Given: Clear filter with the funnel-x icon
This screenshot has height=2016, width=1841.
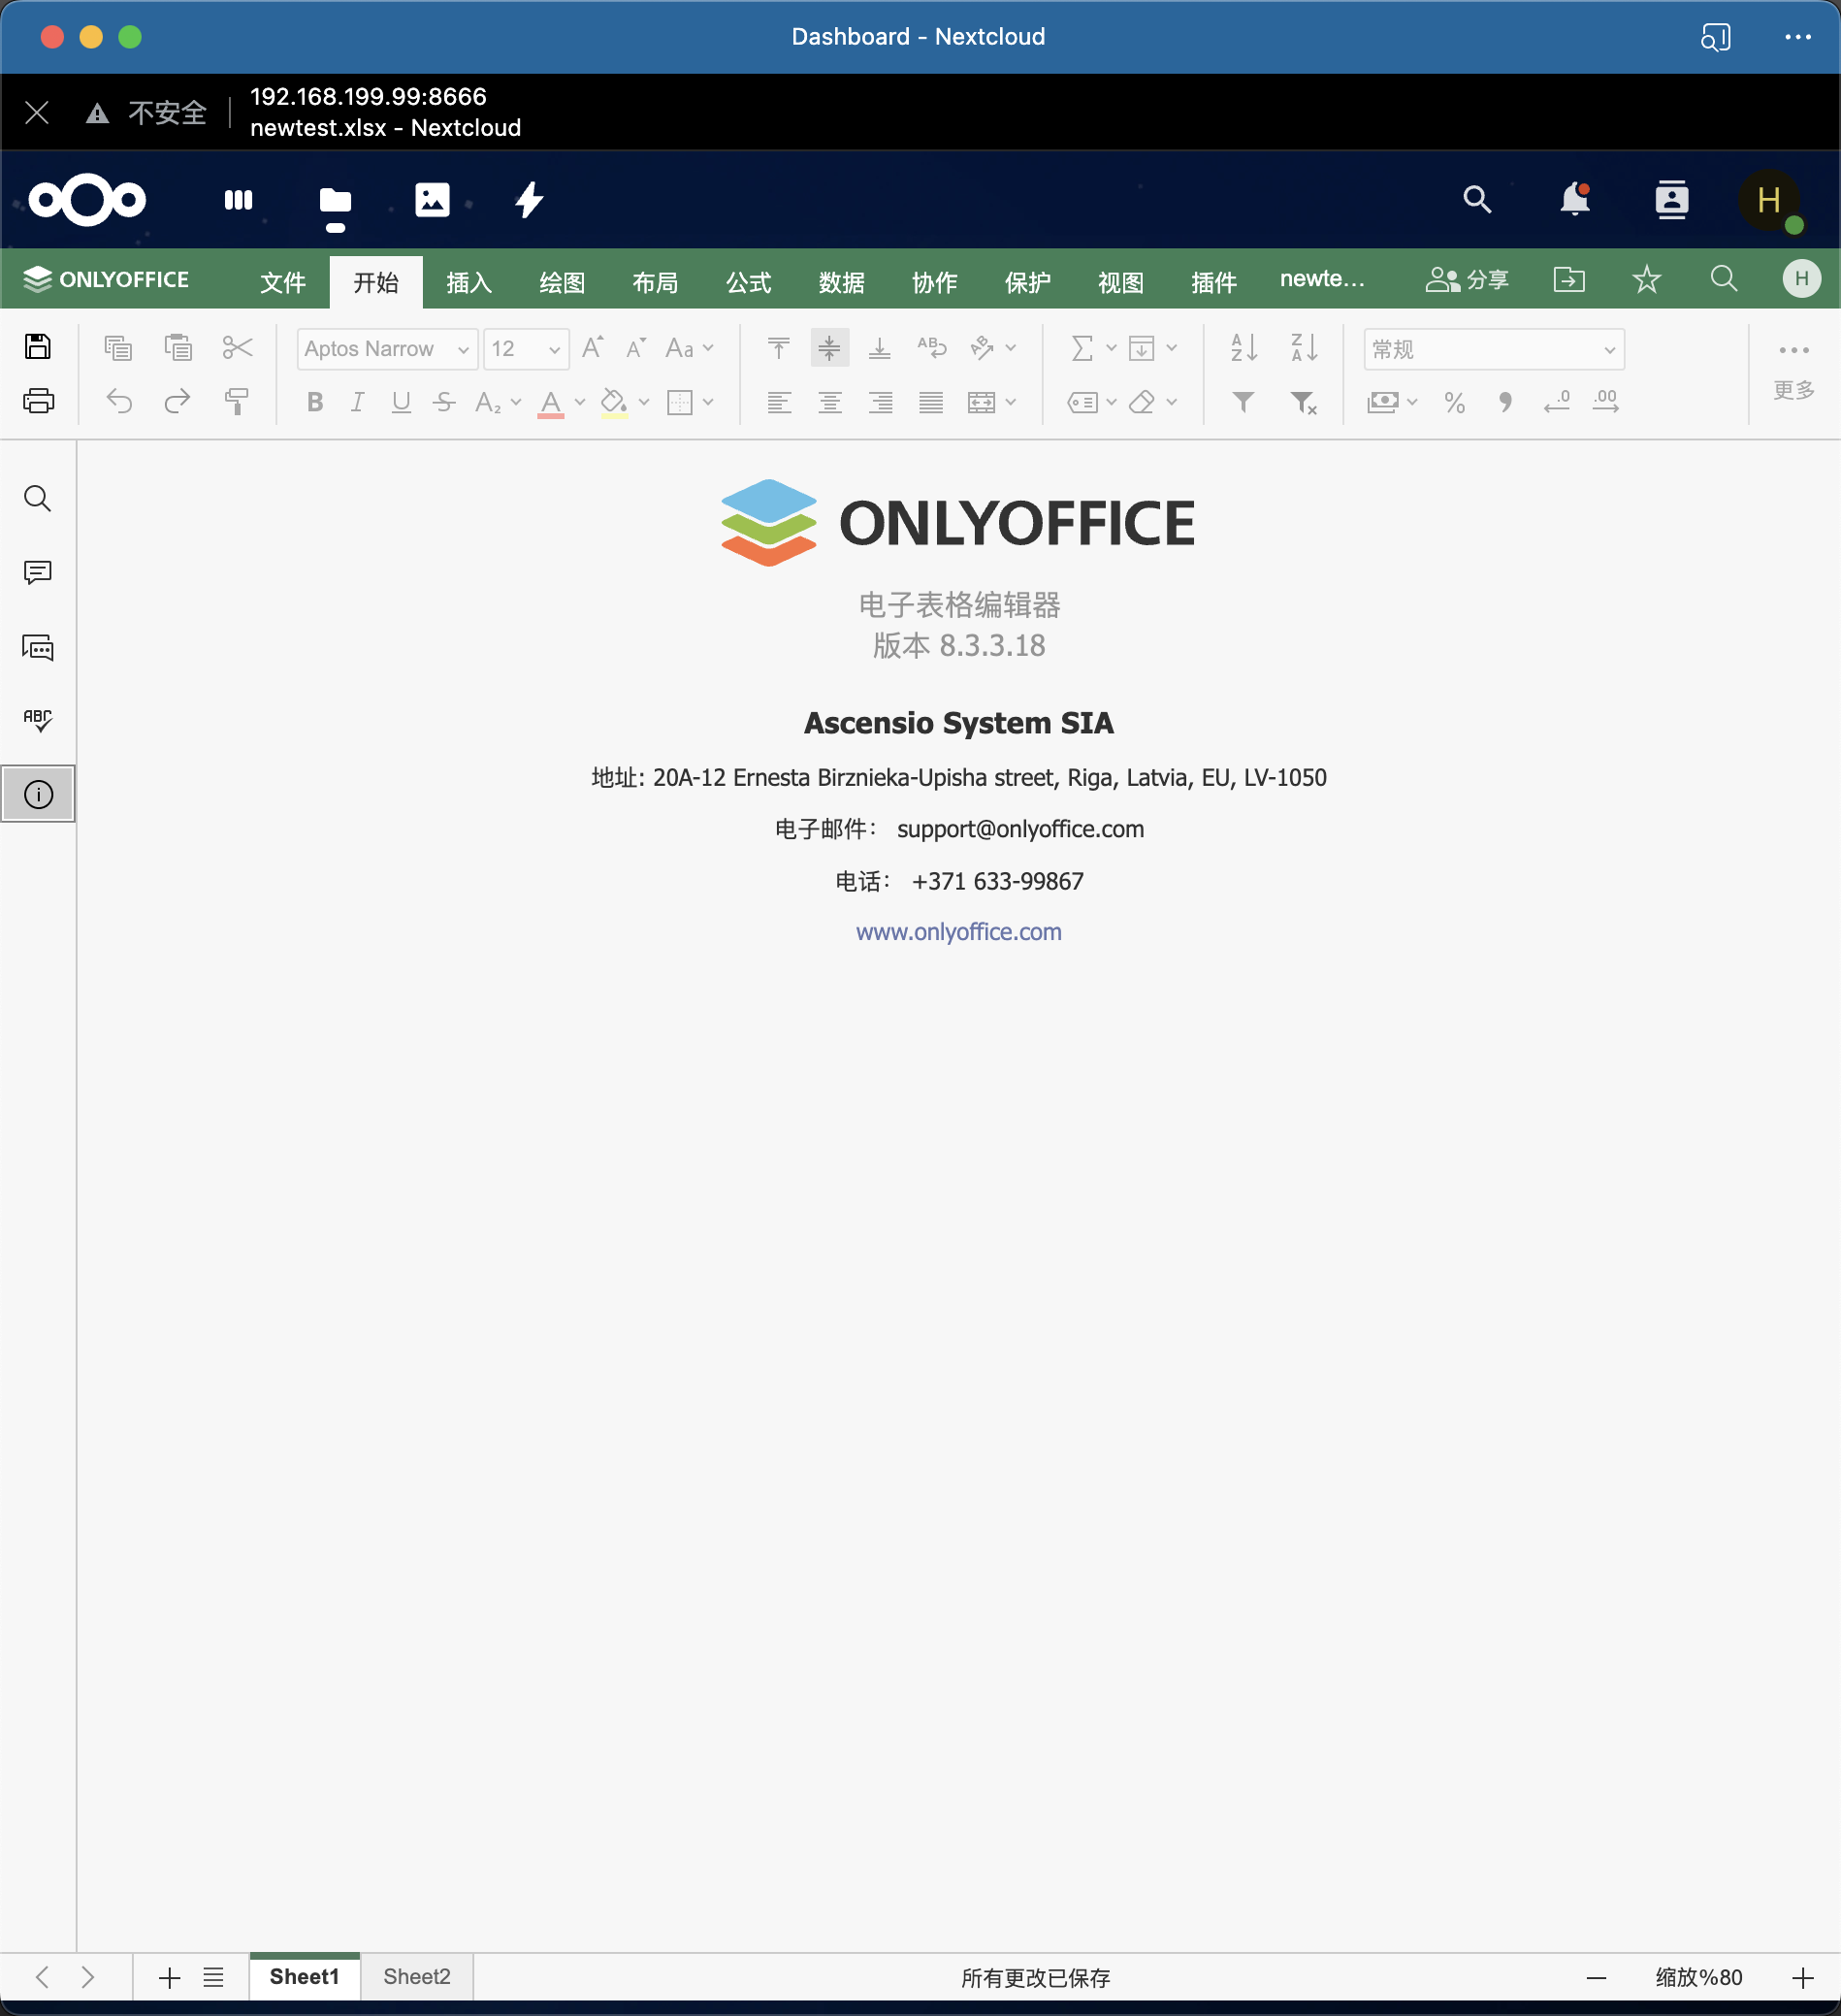Looking at the screenshot, I should pyautogui.click(x=1304, y=402).
